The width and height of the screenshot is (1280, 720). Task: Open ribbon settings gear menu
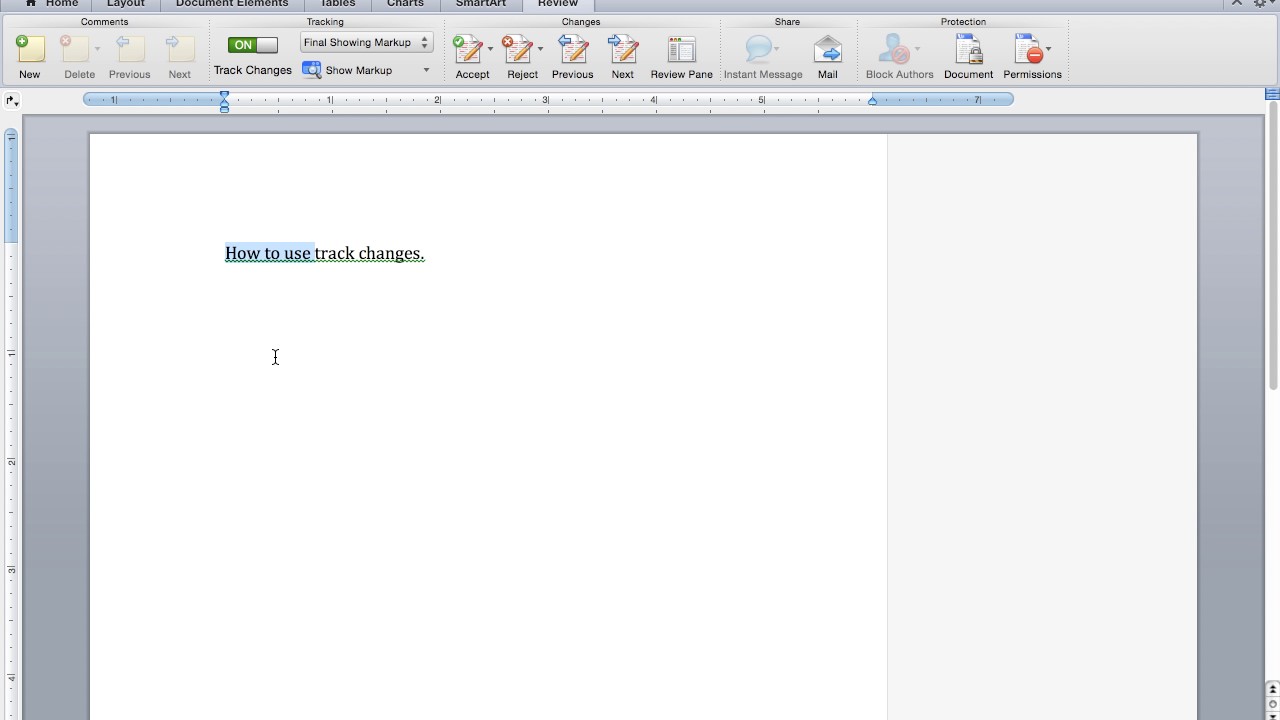pos(1262,4)
